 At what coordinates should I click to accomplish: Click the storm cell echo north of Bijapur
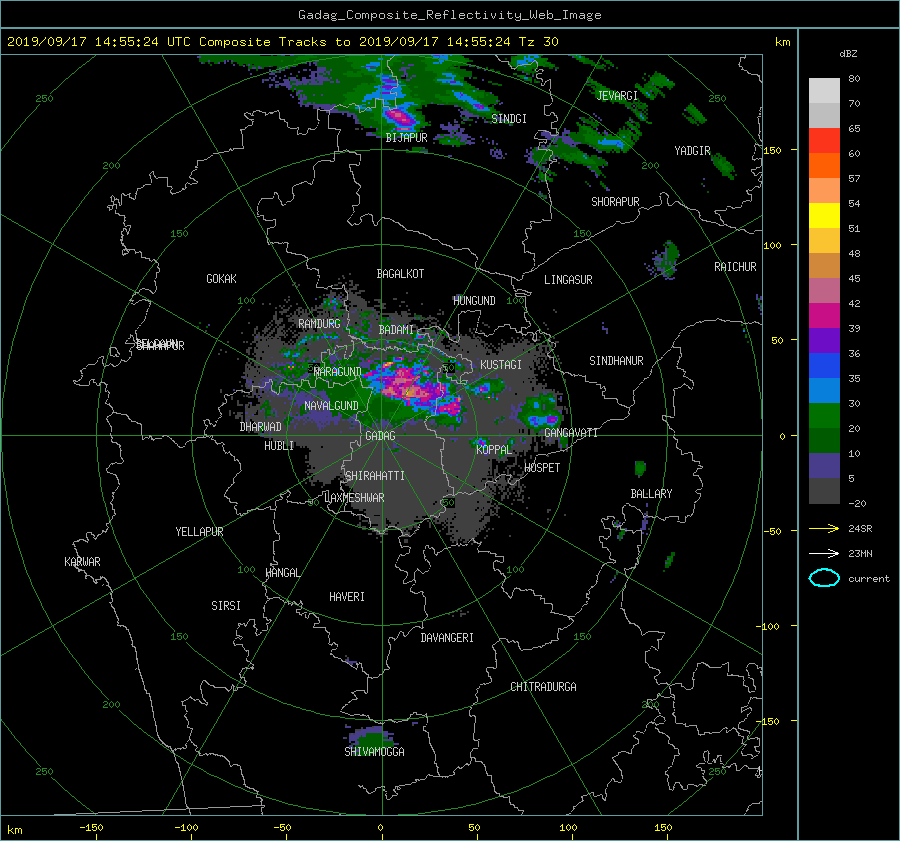point(400,117)
